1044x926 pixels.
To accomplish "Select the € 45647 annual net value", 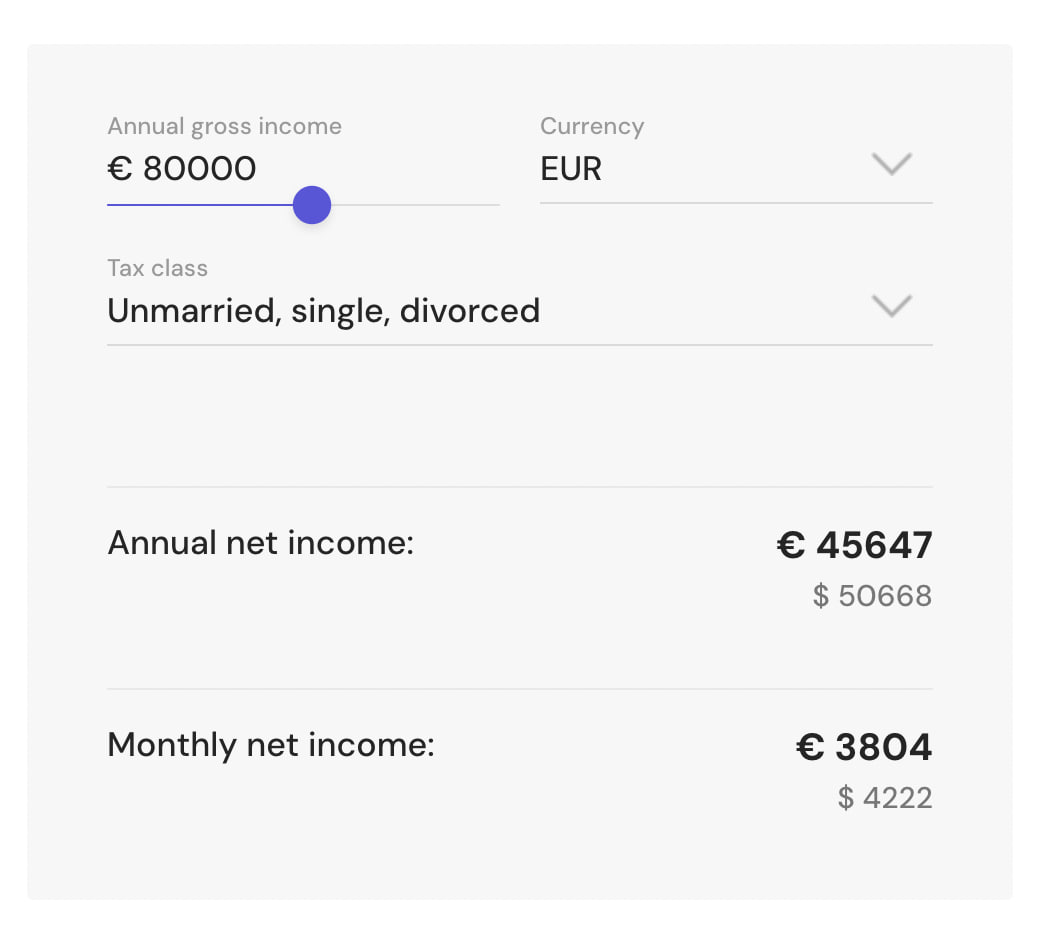I will pos(854,545).
